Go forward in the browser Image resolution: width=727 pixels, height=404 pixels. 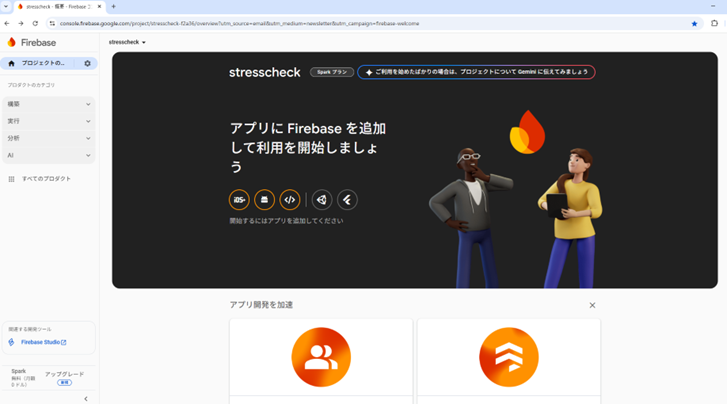[21, 23]
